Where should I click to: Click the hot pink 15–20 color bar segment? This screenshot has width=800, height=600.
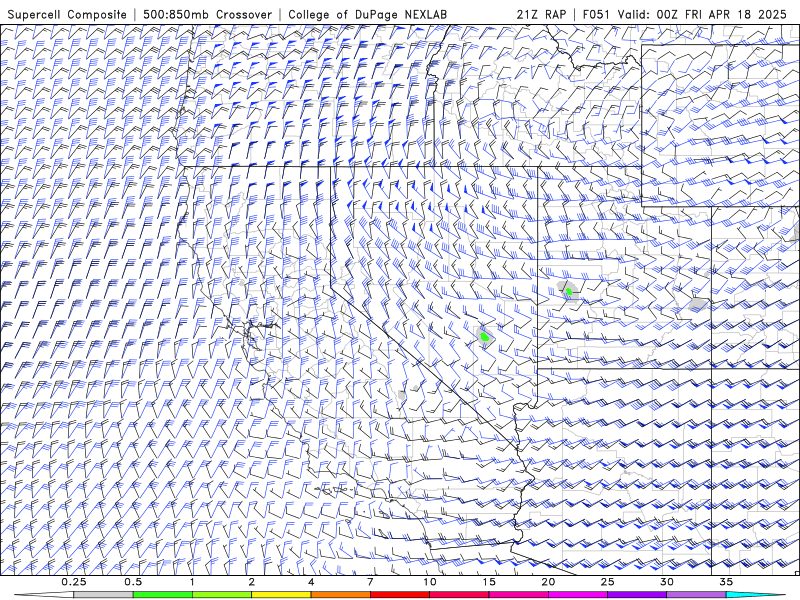click(x=518, y=595)
